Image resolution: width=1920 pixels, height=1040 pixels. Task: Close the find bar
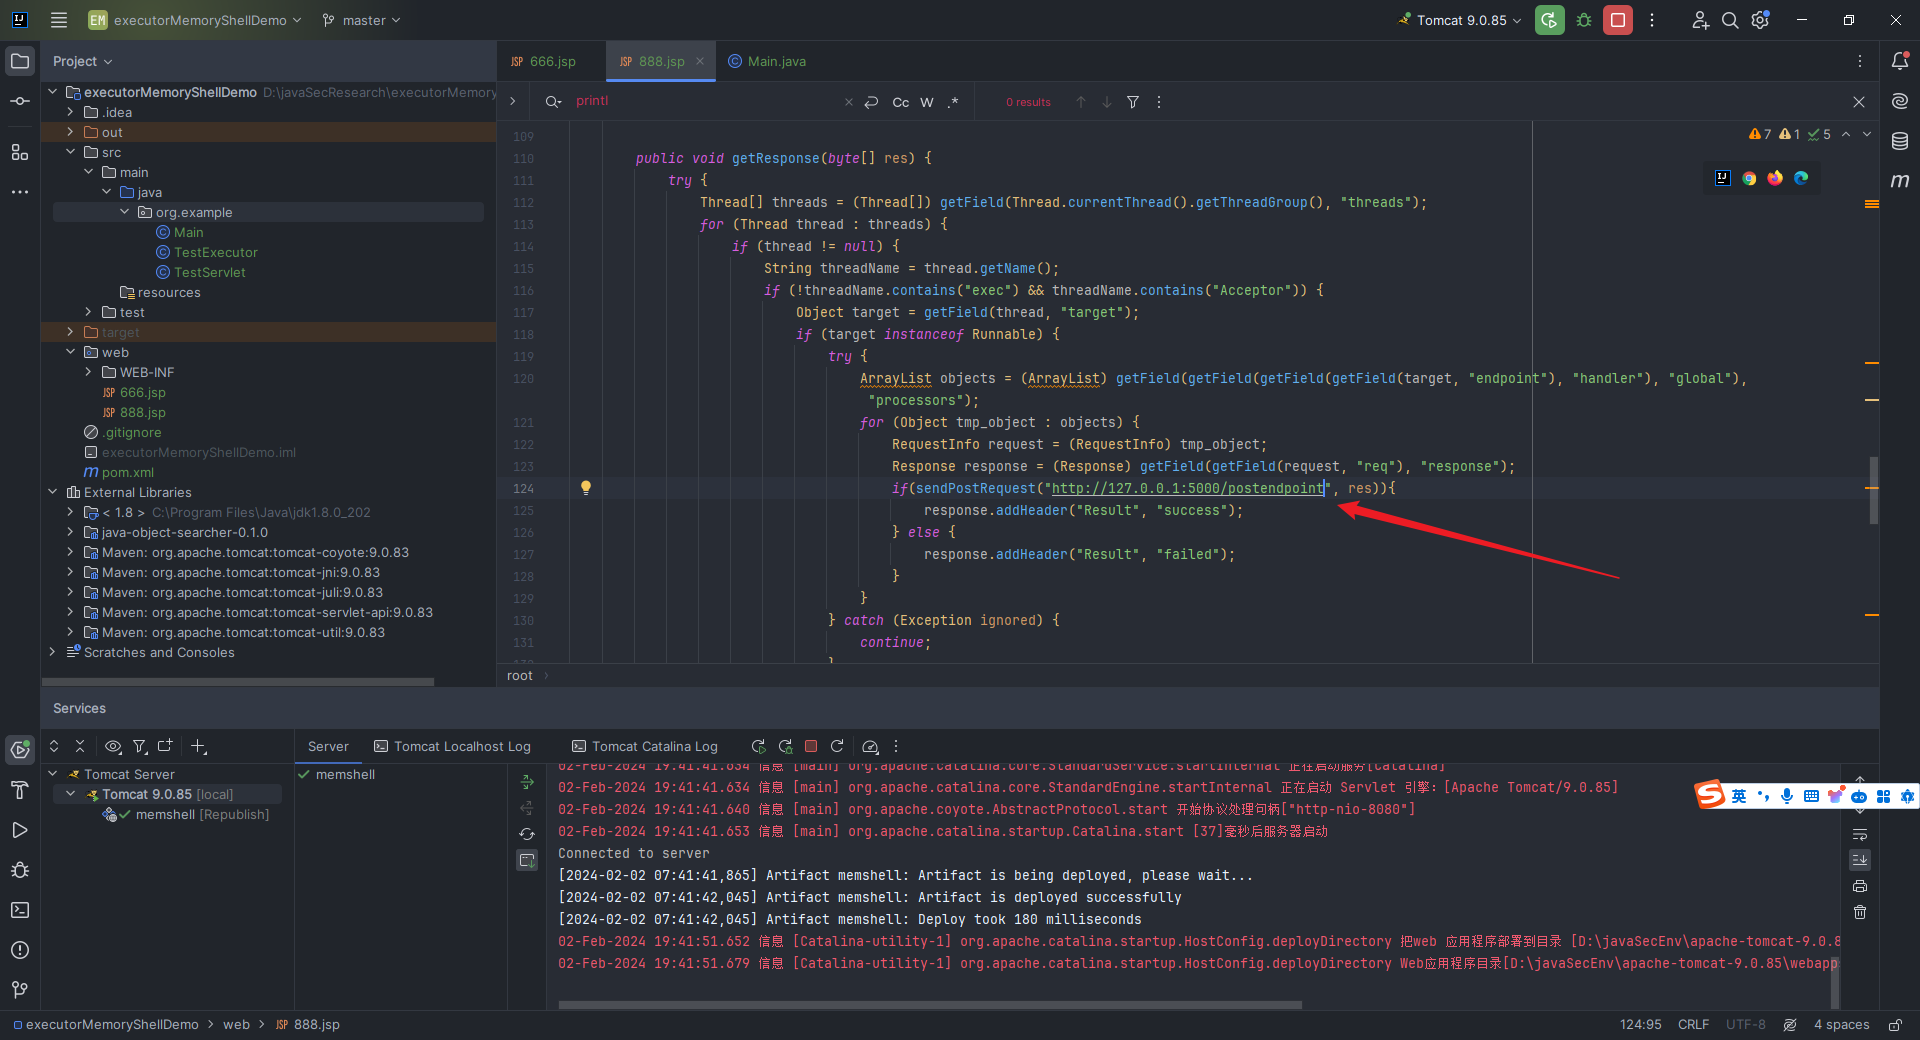click(x=1859, y=102)
